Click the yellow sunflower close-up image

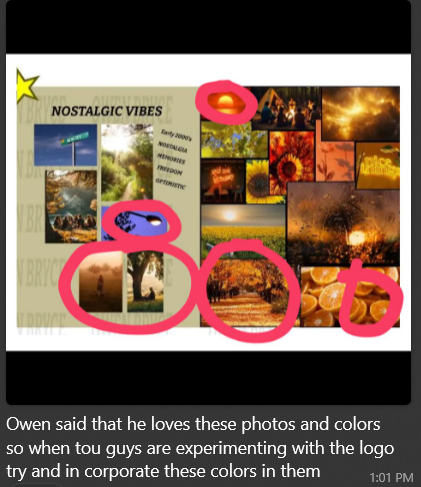tap(258, 181)
